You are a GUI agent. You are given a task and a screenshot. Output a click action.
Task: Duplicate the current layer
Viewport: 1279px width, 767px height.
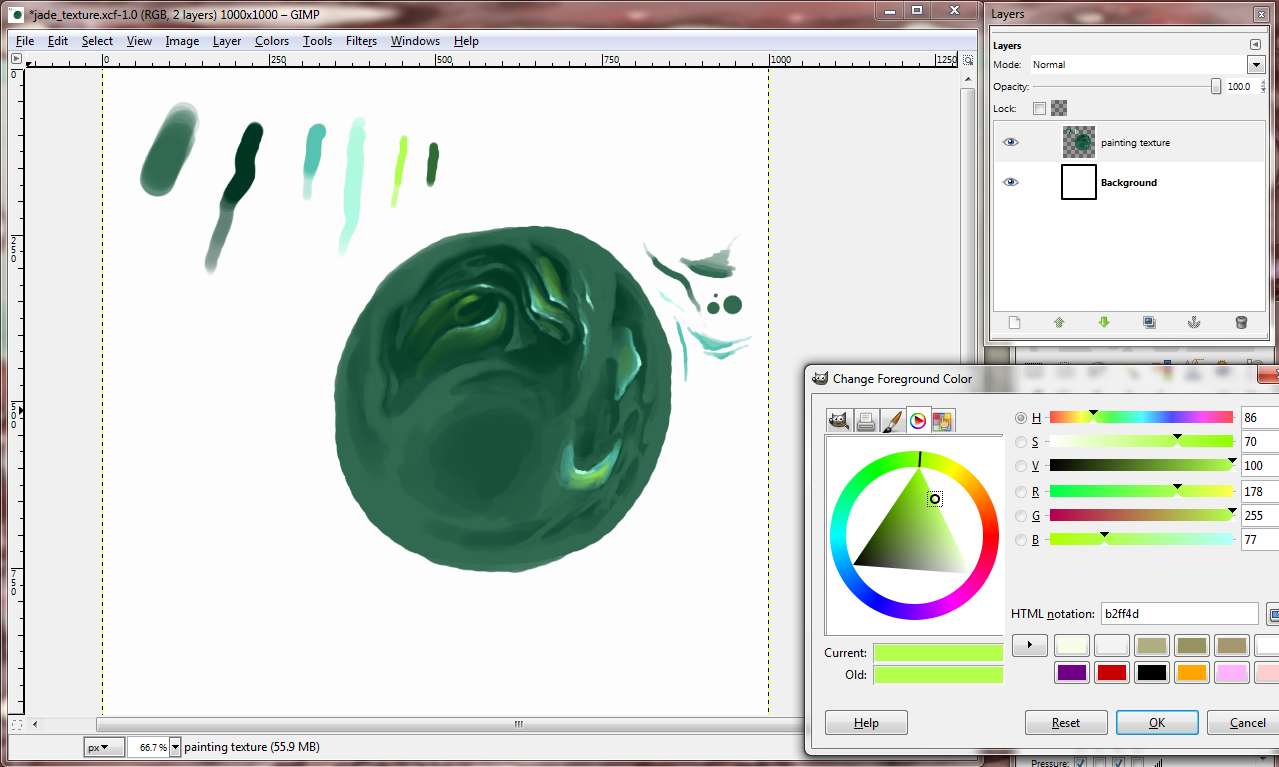[1149, 322]
